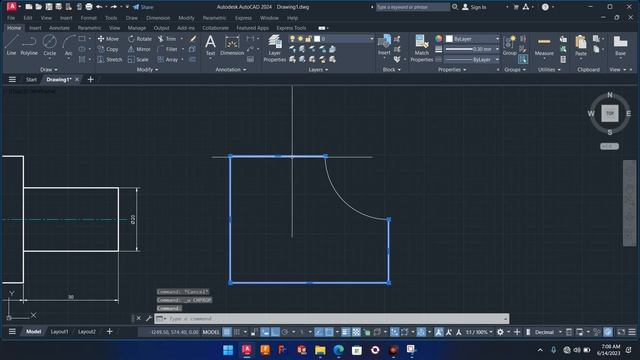The height and width of the screenshot is (360, 640).
Task: Switch to the Annotate ribbon tab
Action: coord(59,28)
